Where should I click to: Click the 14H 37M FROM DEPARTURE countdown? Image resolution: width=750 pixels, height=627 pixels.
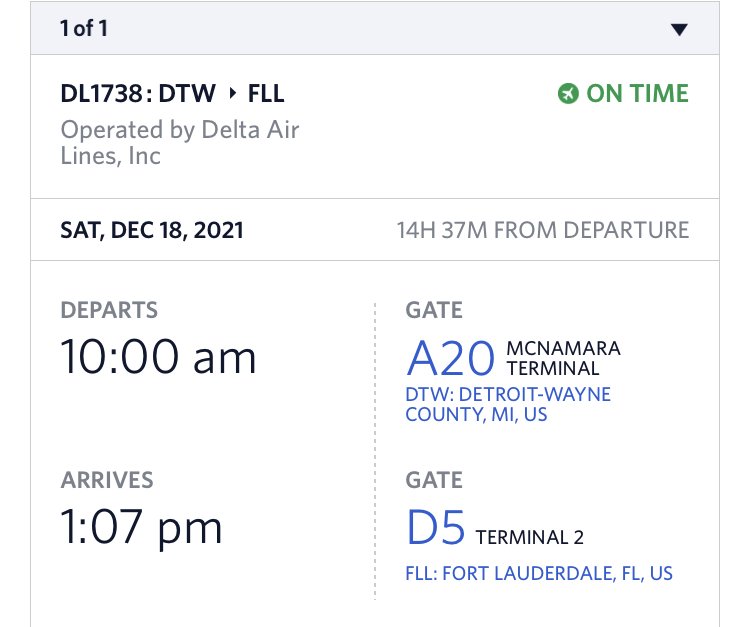point(542,230)
